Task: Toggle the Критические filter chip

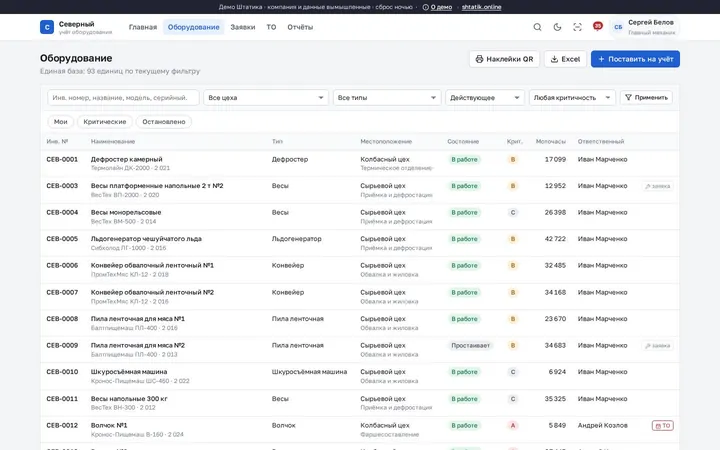Action: pos(105,122)
